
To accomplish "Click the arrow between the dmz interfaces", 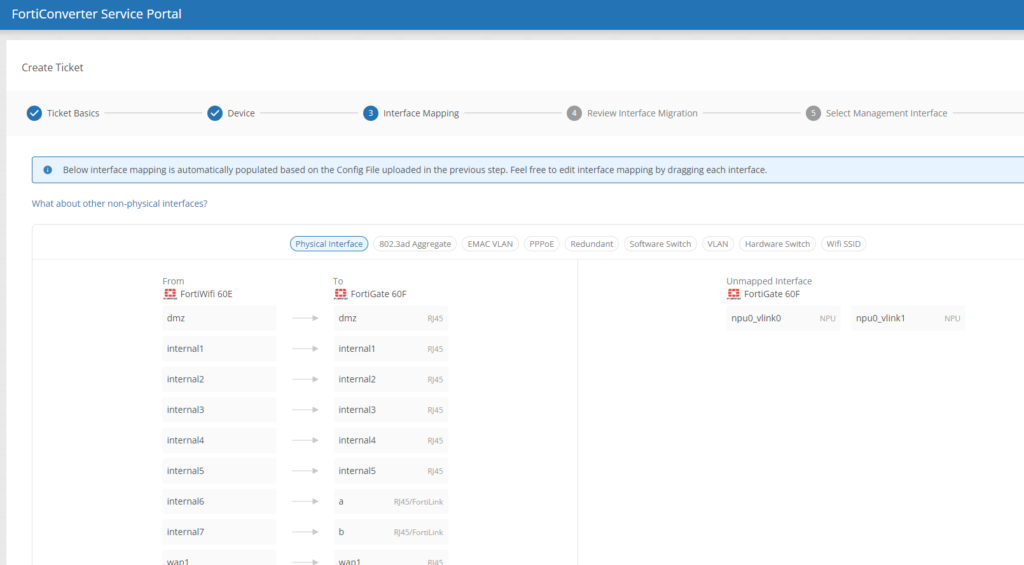I will pyautogui.click(x=305, y=318).
